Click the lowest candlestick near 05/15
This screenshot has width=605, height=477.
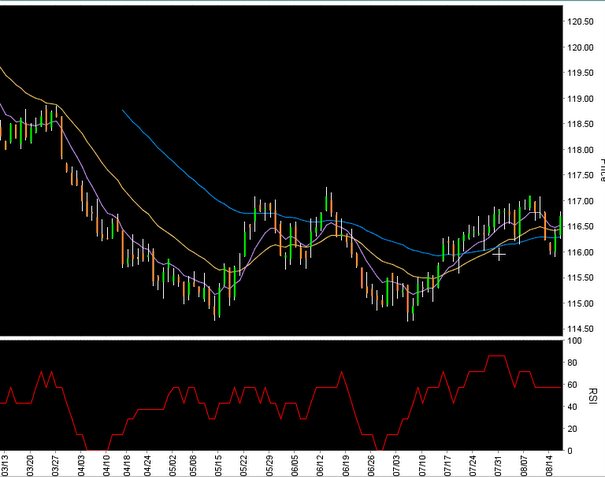(x=215, y=308)
